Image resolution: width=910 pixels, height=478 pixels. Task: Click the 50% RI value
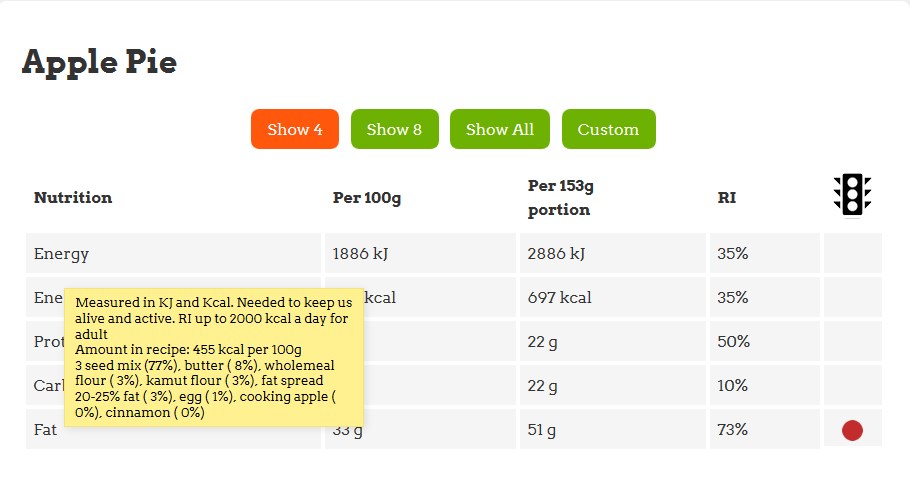coord(733,342)
